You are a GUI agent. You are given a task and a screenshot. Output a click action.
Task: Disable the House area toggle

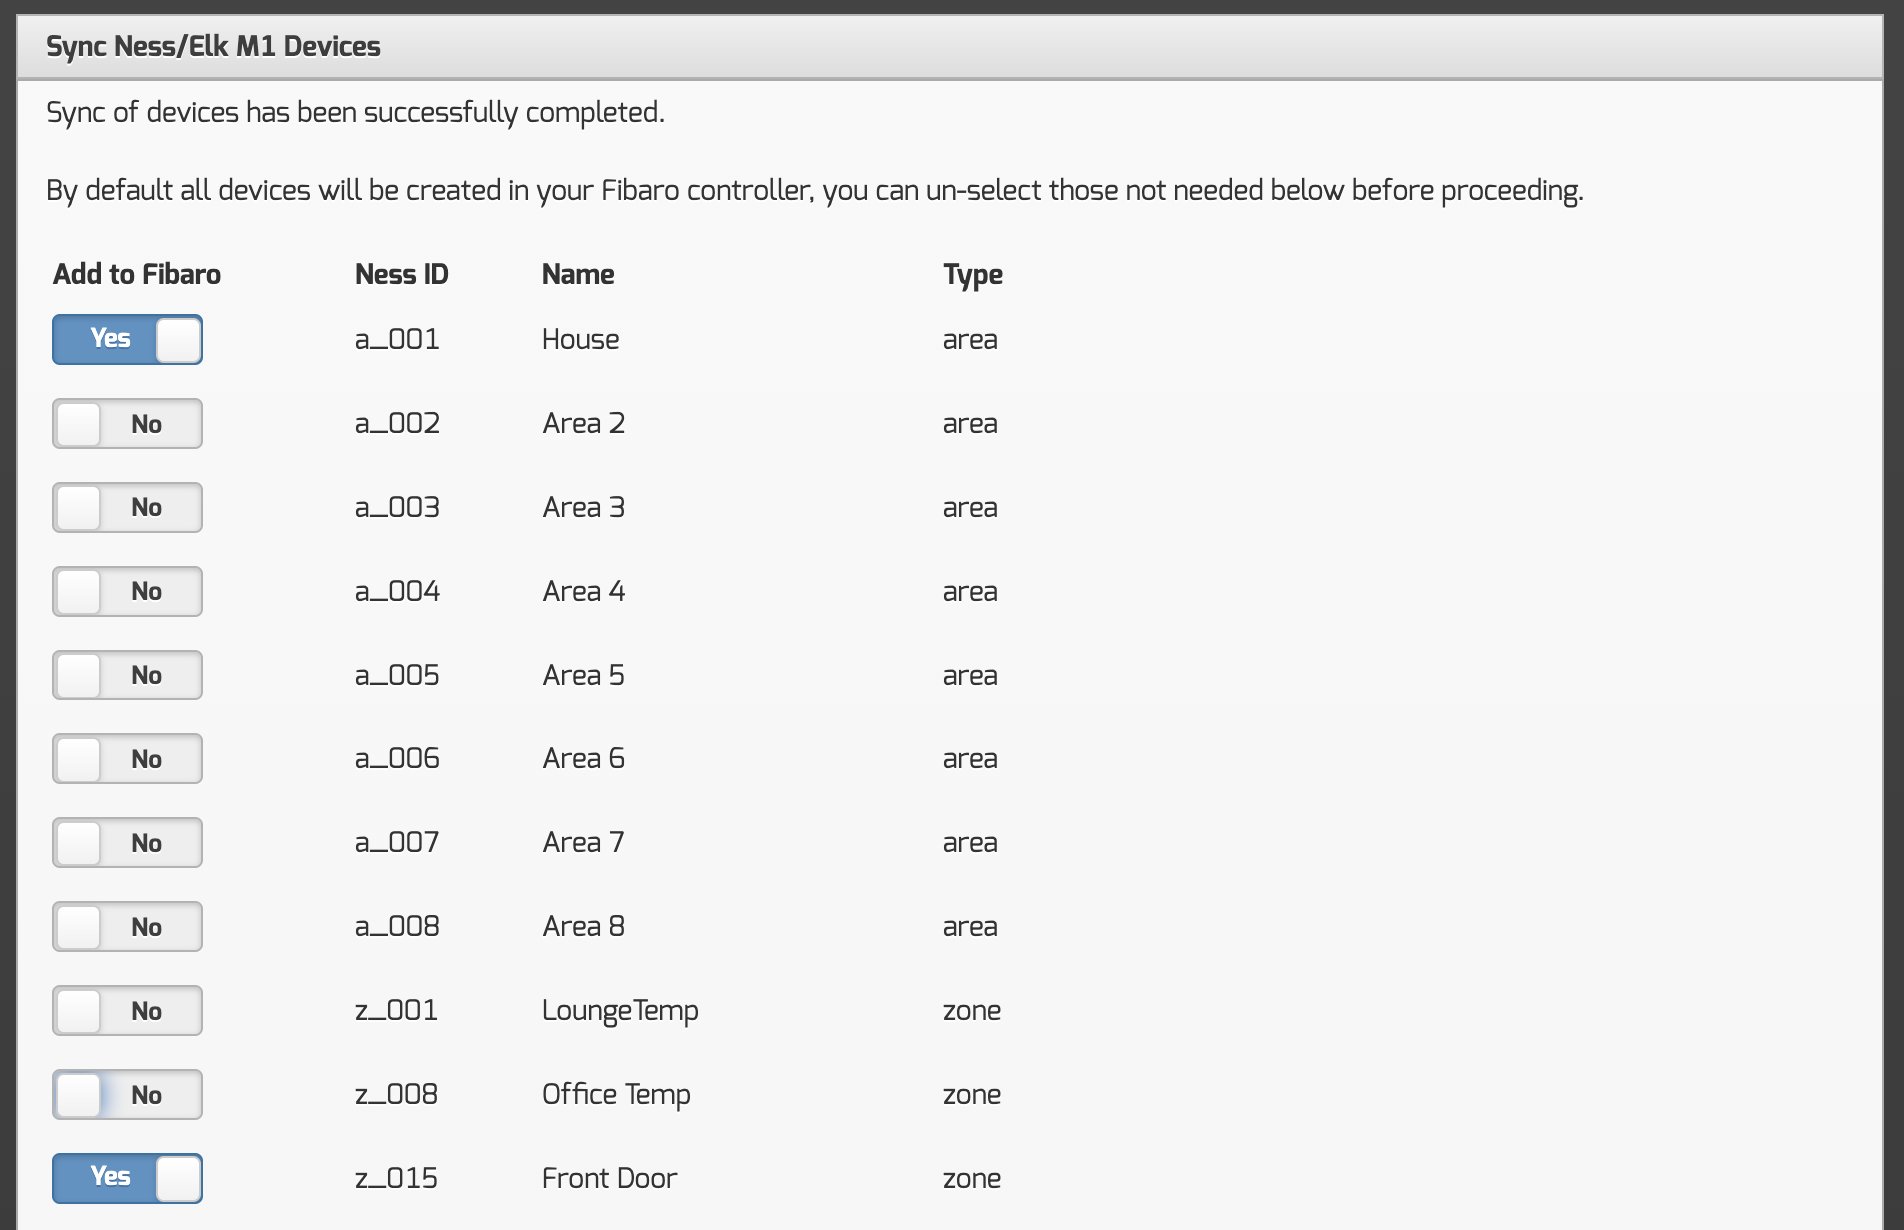127,340
